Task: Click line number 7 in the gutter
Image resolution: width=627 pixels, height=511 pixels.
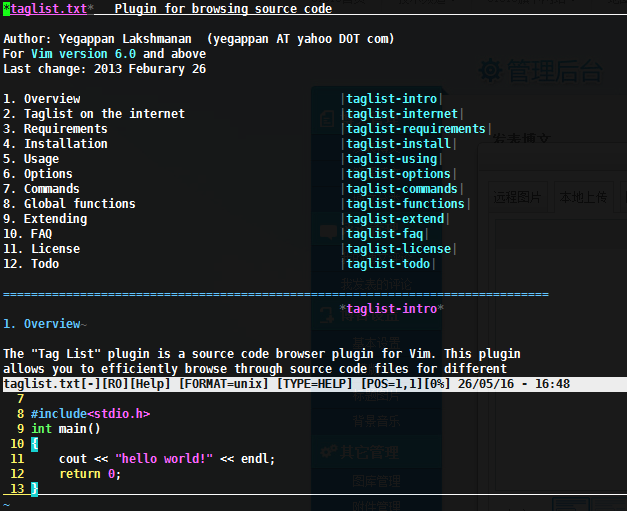Action: (x=21, y=399)
